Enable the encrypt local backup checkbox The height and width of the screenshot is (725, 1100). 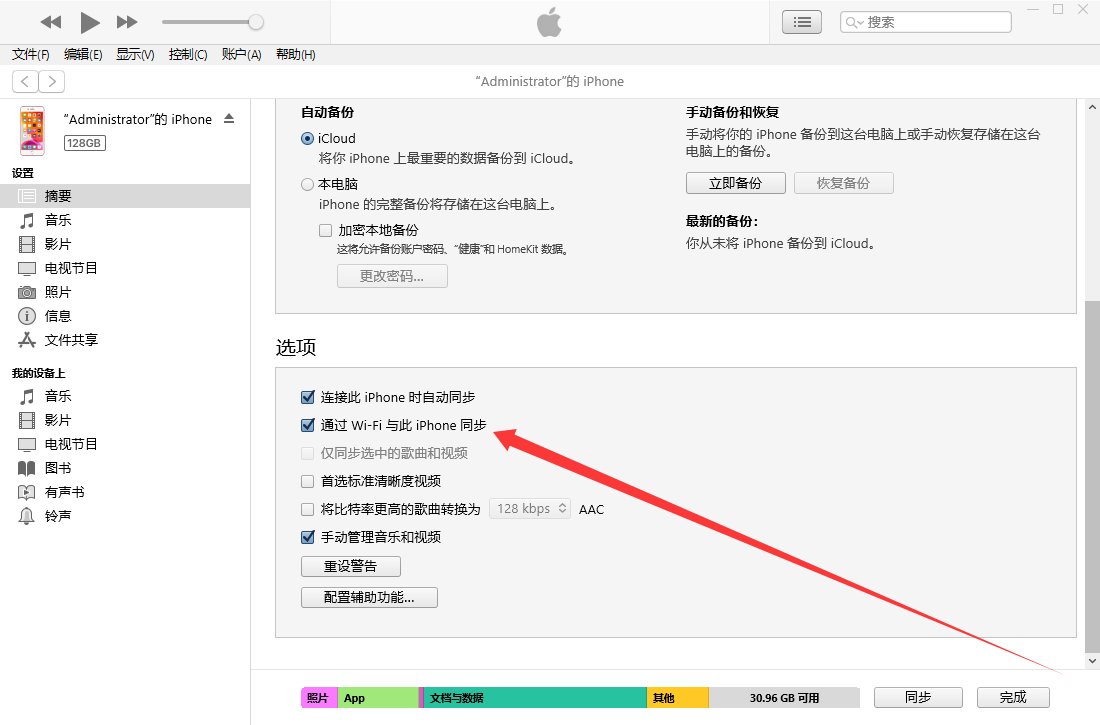325,230
